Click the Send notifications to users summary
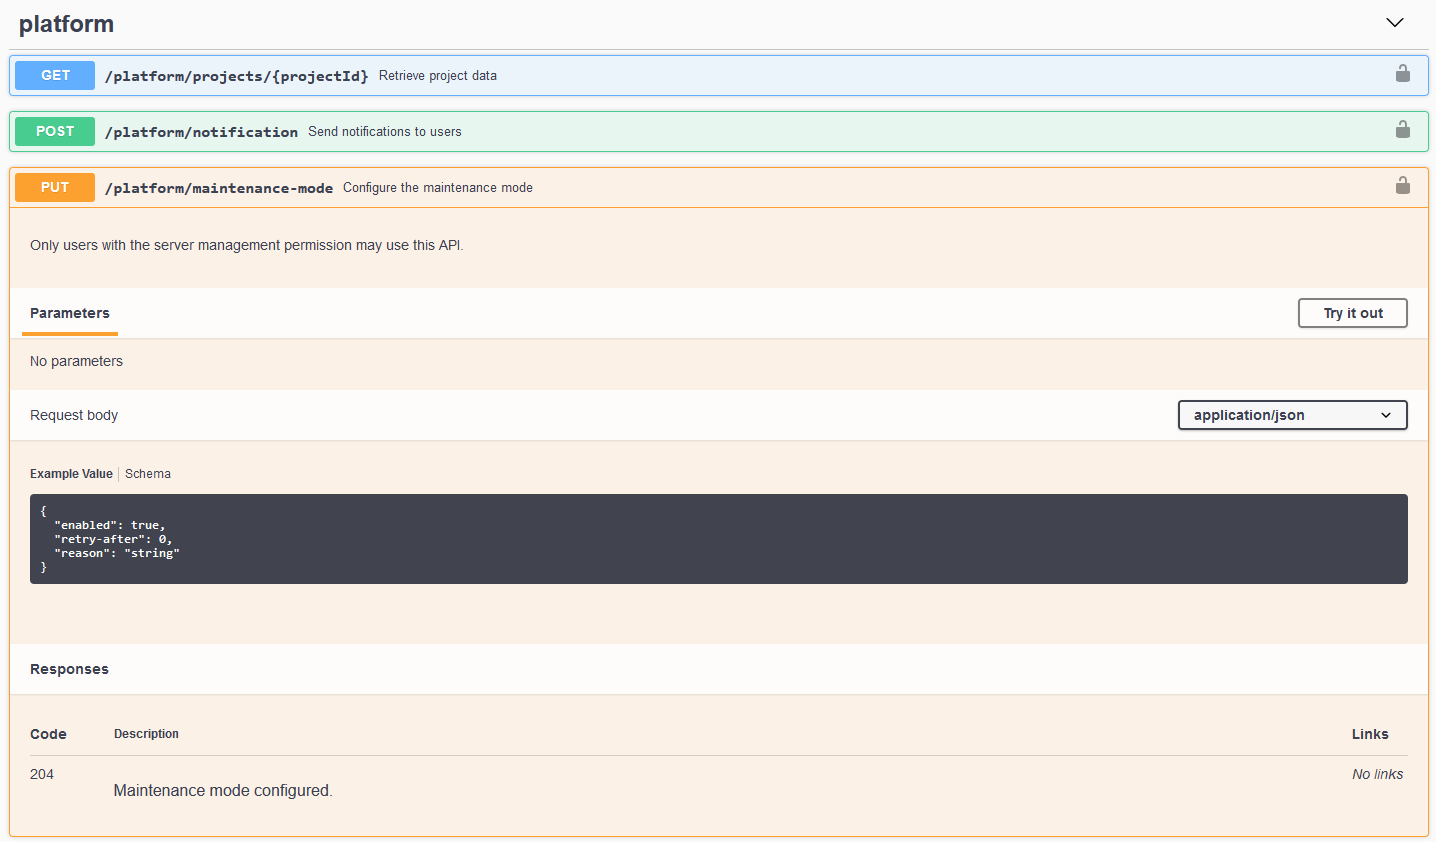1436x842 pixels. (x=384, y=132)
